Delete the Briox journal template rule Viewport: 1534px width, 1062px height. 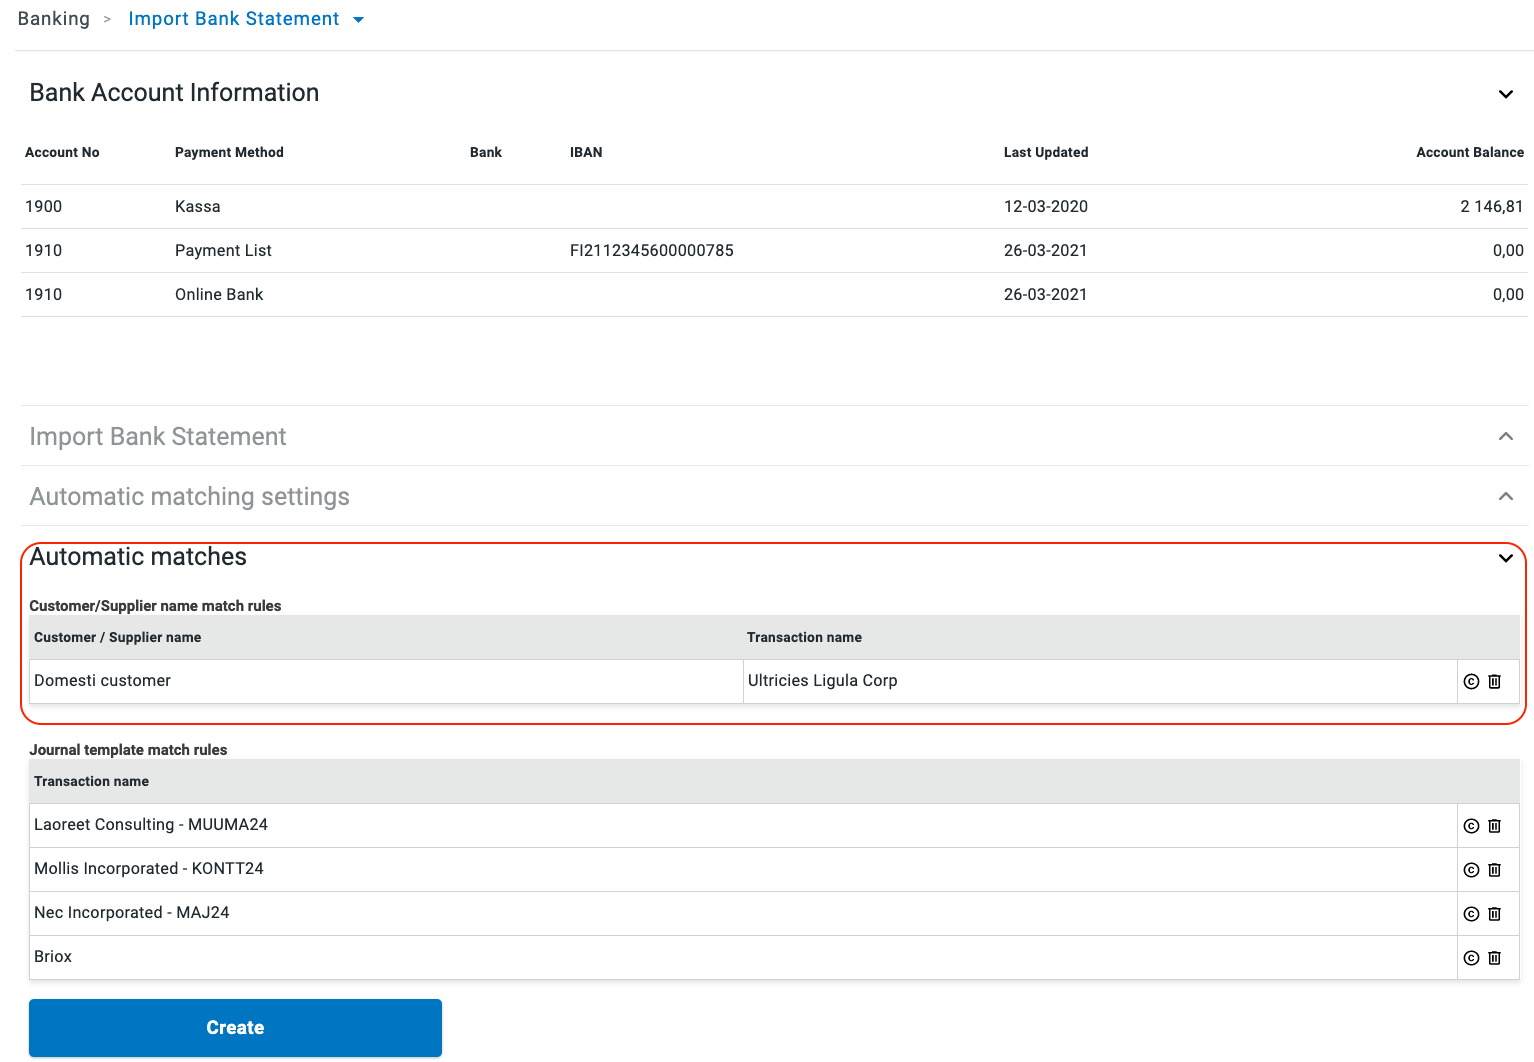point(1494,958)
